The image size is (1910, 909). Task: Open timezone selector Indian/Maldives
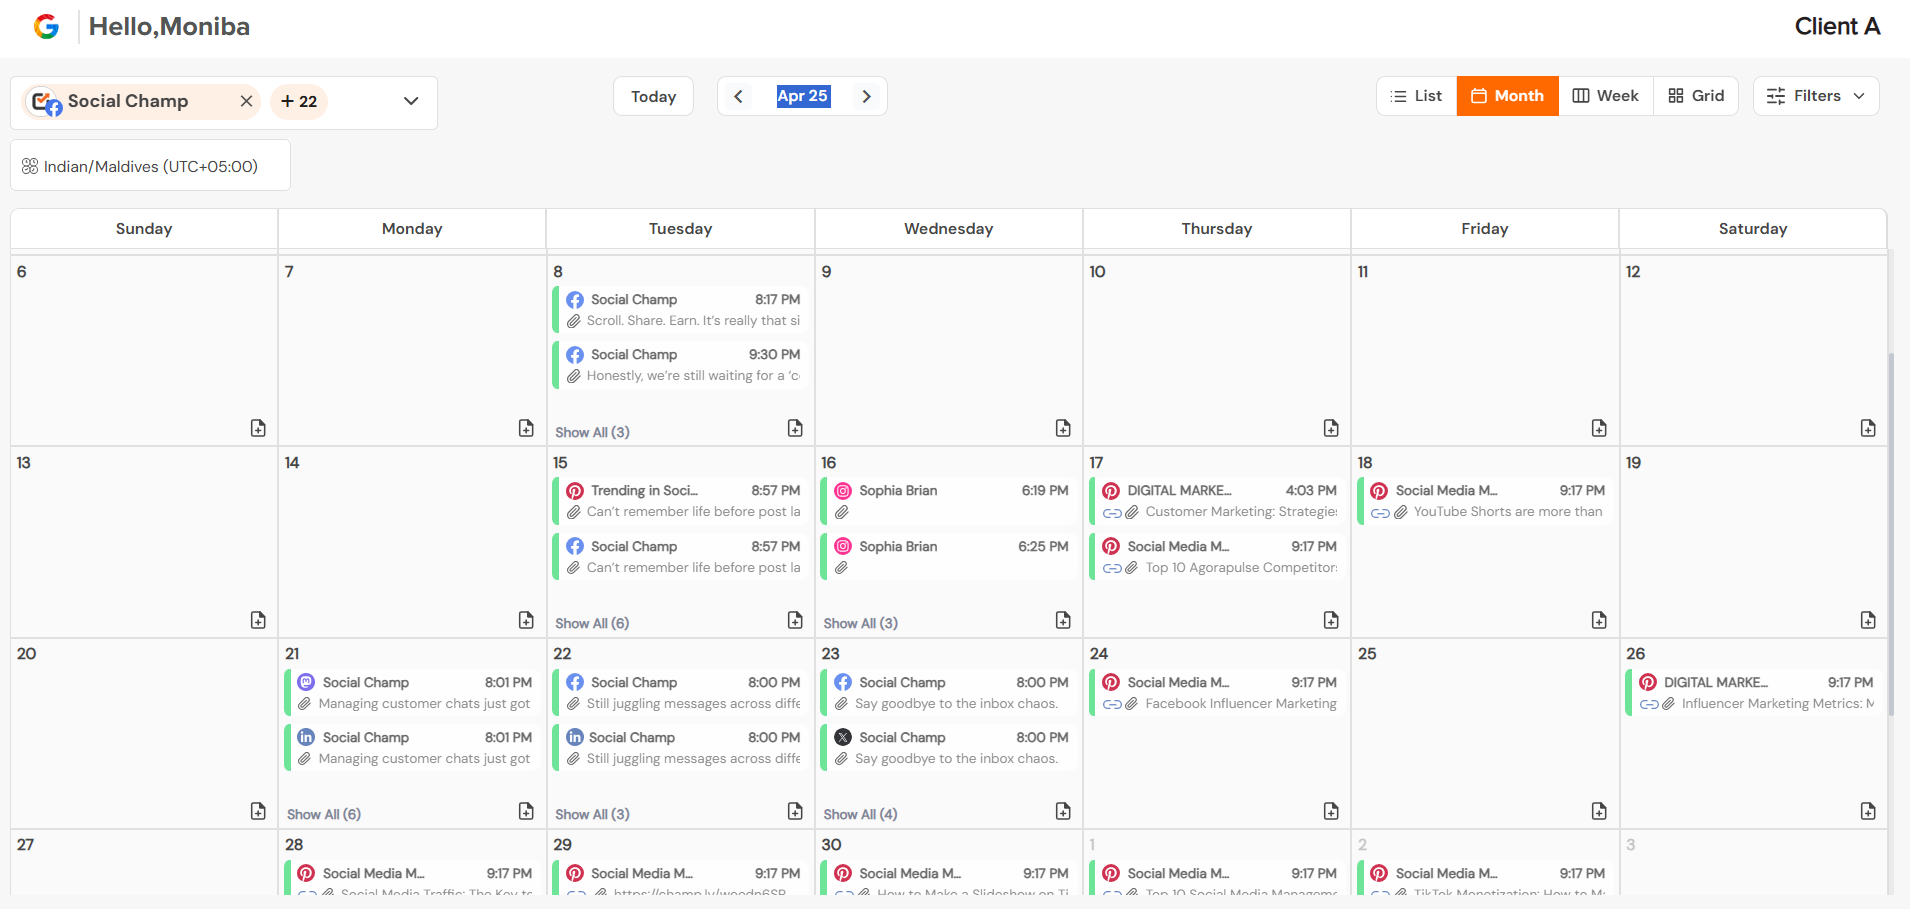[x=150, y=166]
